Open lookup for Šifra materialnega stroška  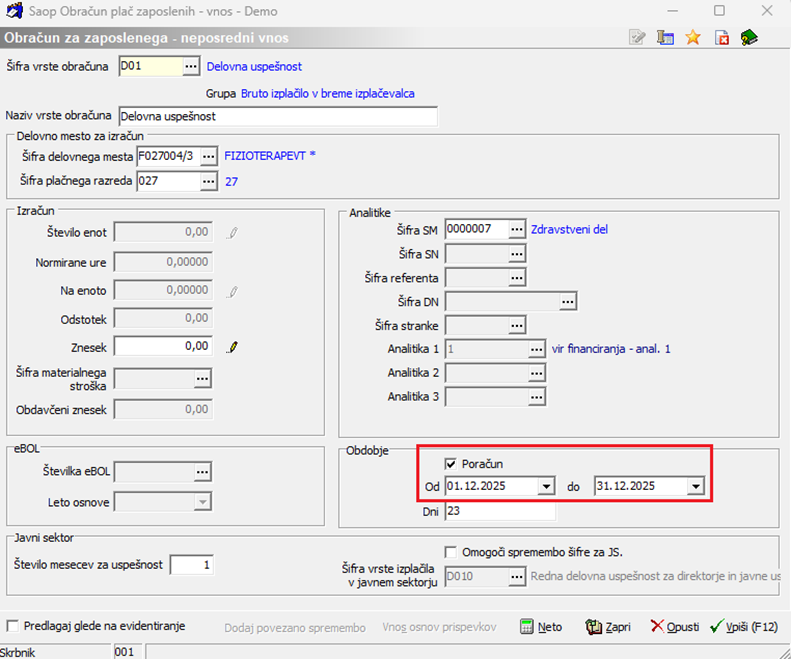click(x=202, y=378)
